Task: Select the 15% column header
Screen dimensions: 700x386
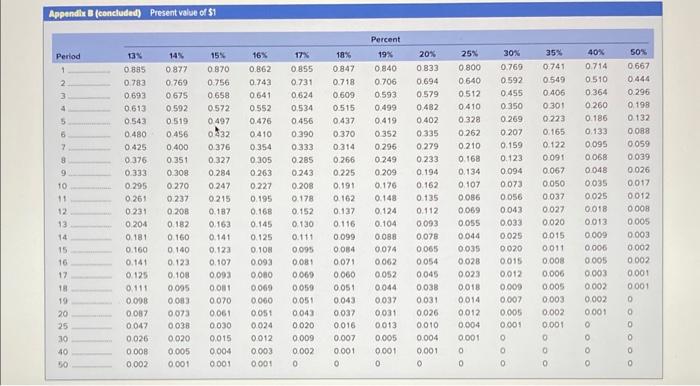Action: (x=218, y=56)
